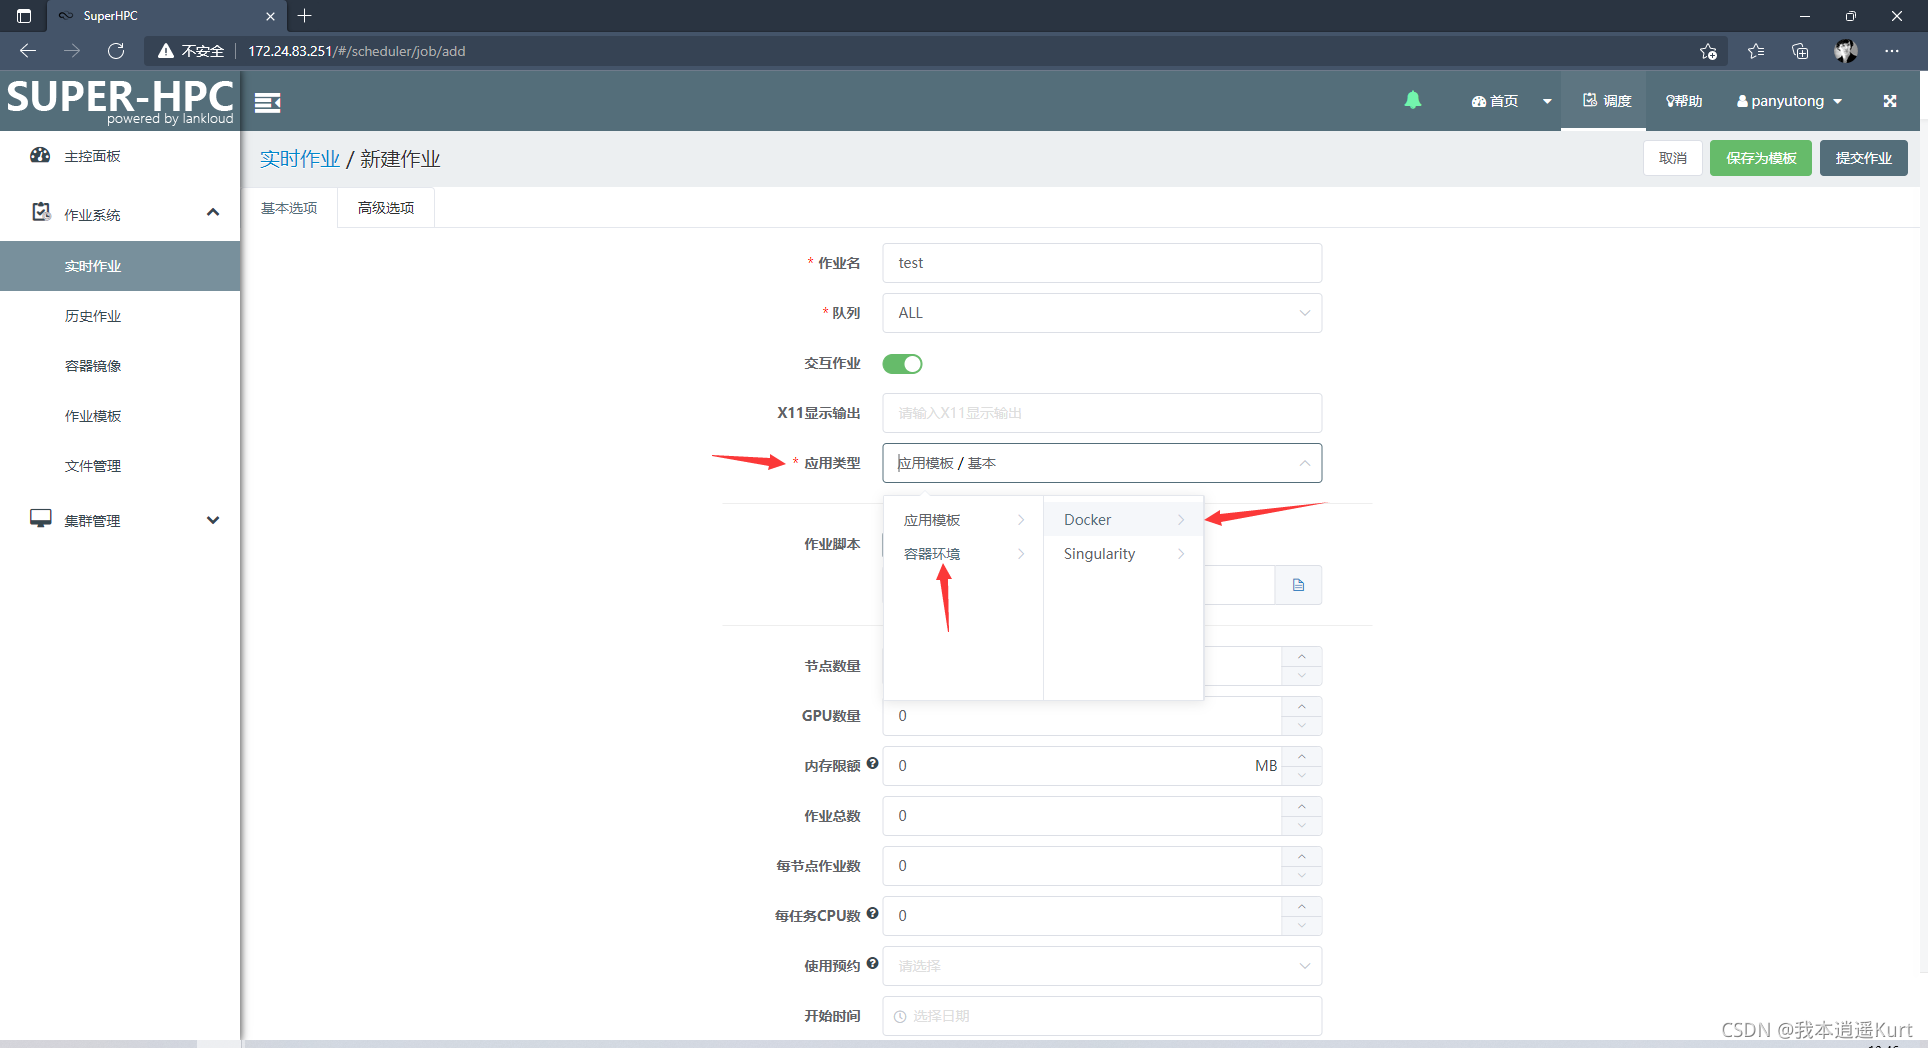Click the browser refresh icon
Viewport: 1928px width, 1048px height.
116,51
